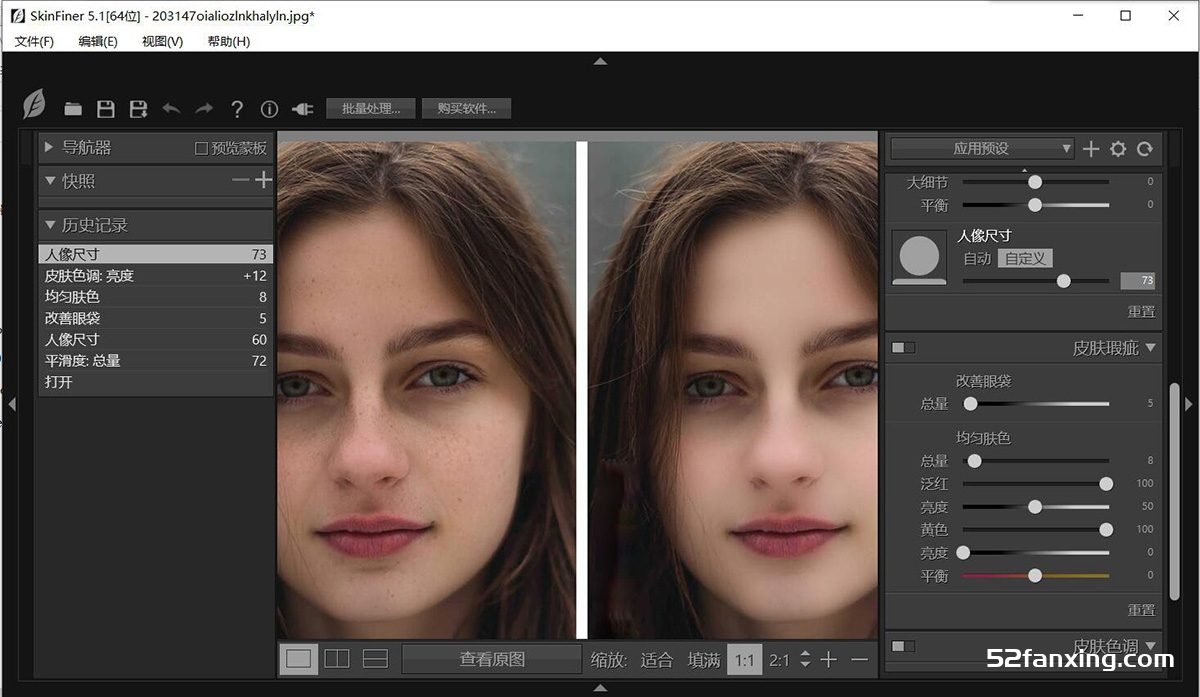Adjust the 黄色 slider
This screenshot has width=1200, height=697.
tap(1035, 530)
